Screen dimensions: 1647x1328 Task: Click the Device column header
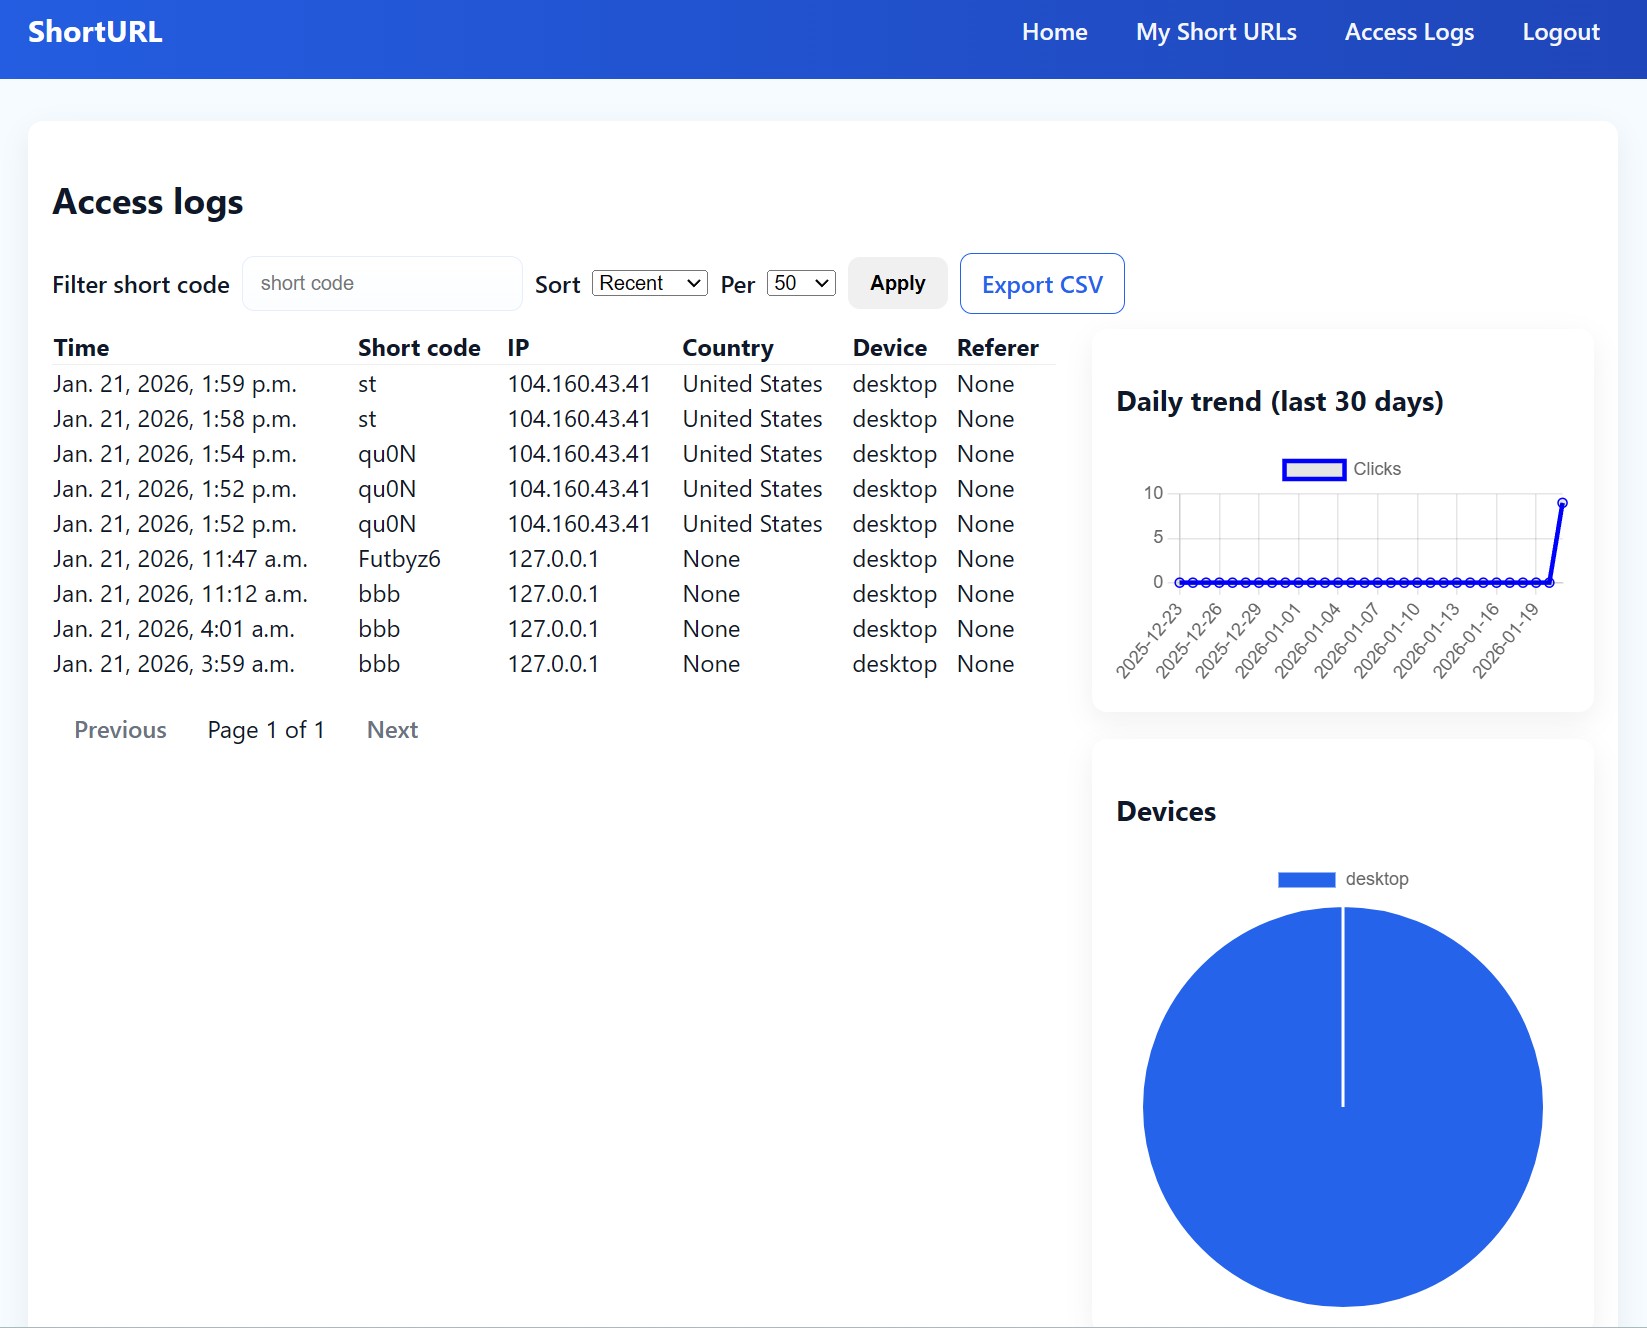click(x=890, y=348)
